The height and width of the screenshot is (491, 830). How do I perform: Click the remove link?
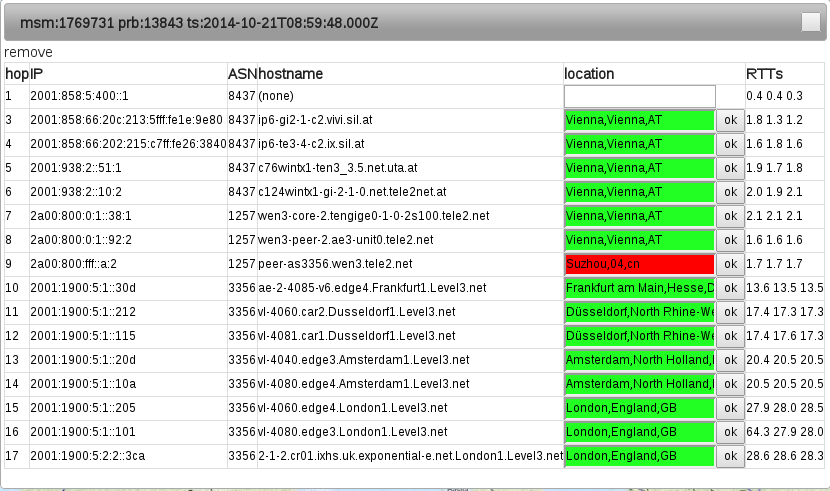point(28,52)
